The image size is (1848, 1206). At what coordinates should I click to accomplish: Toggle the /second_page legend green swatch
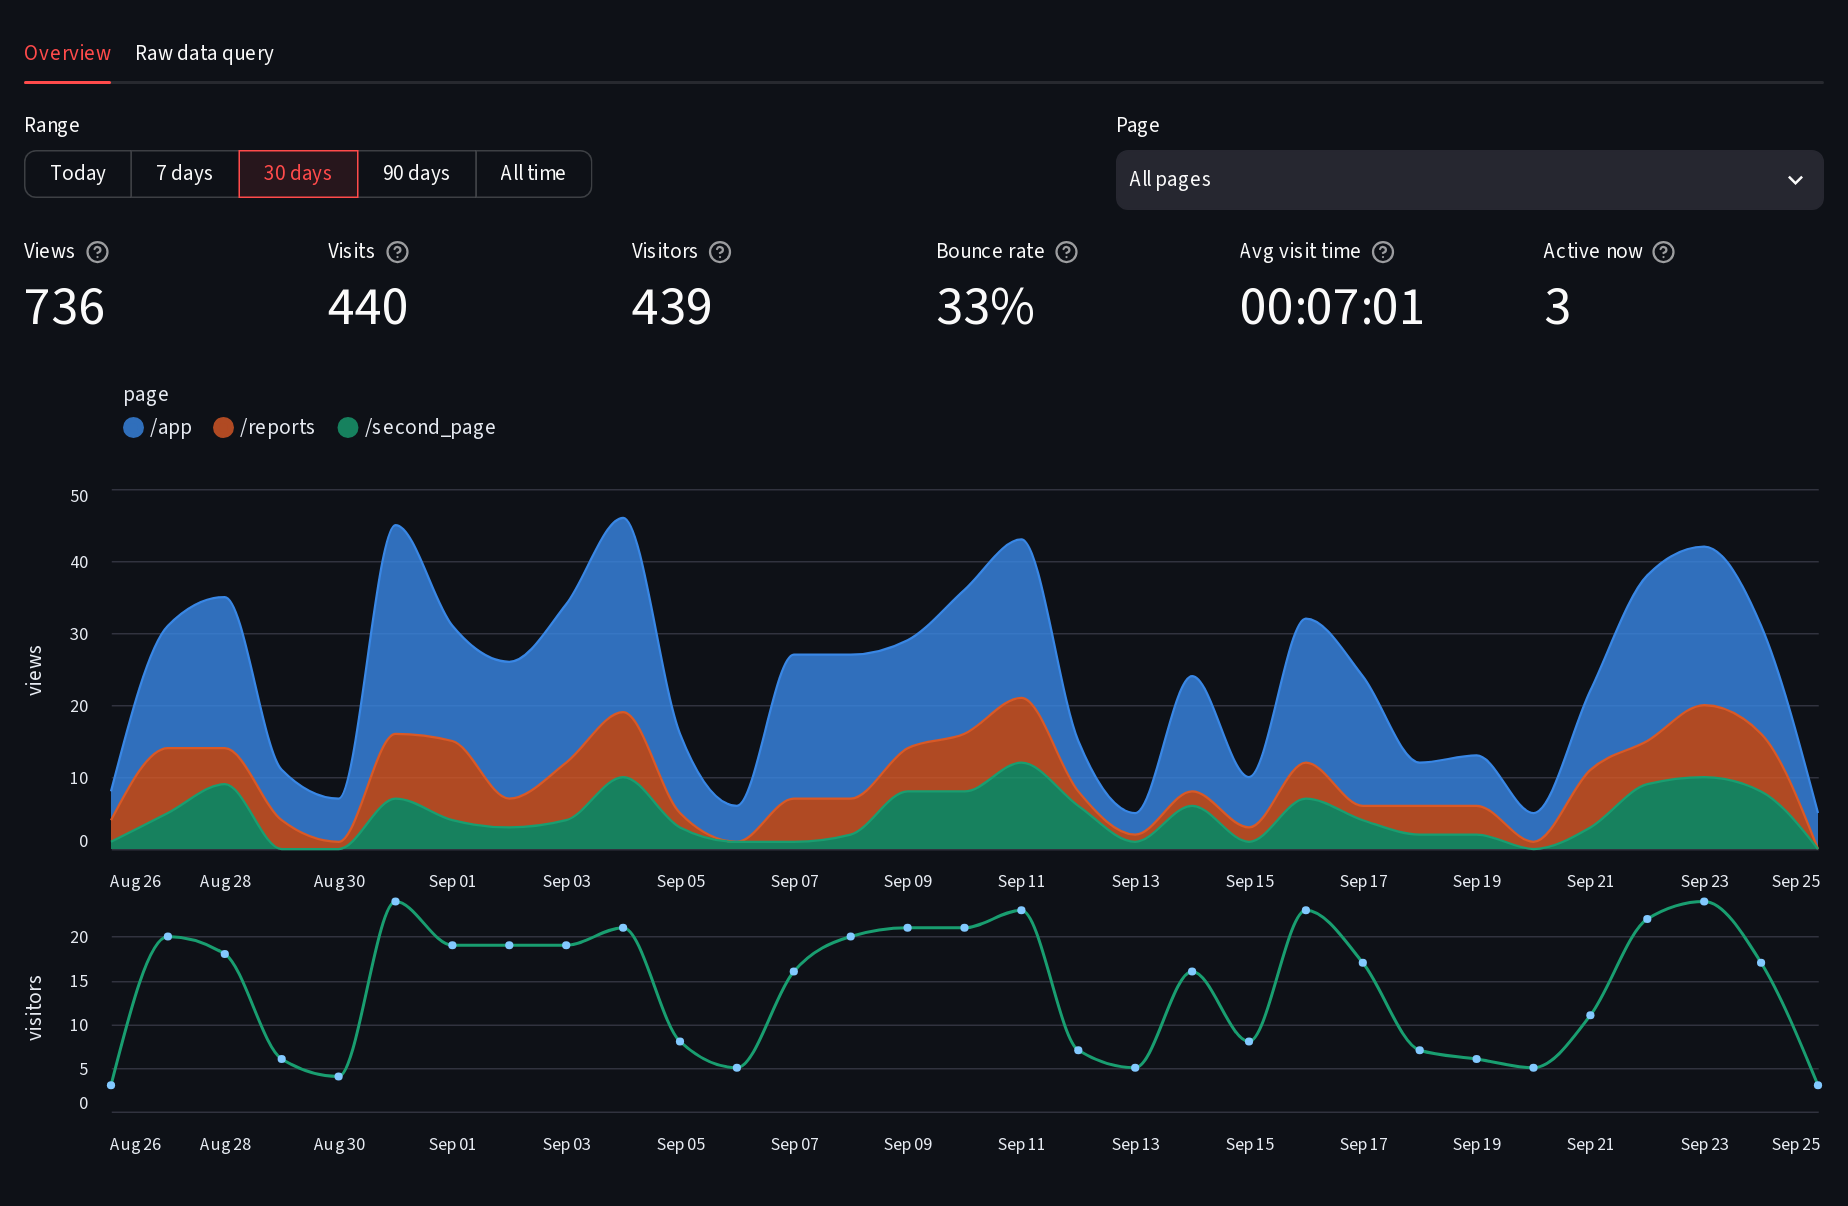pyautogui.click(x=348, y=428)
